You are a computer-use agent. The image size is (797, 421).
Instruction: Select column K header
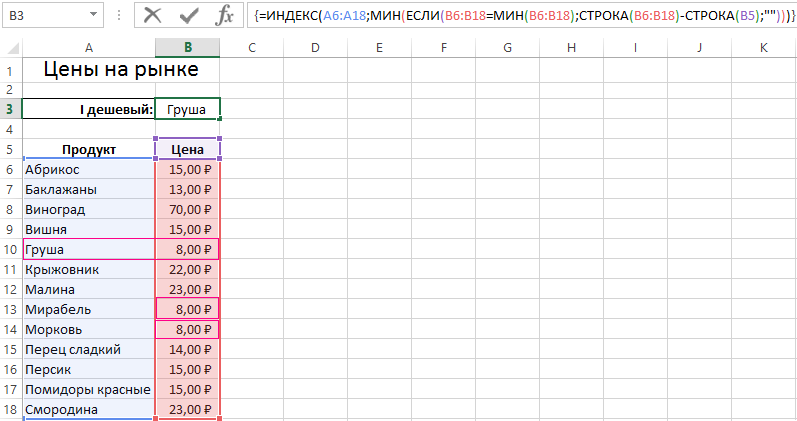pos(764,47)
